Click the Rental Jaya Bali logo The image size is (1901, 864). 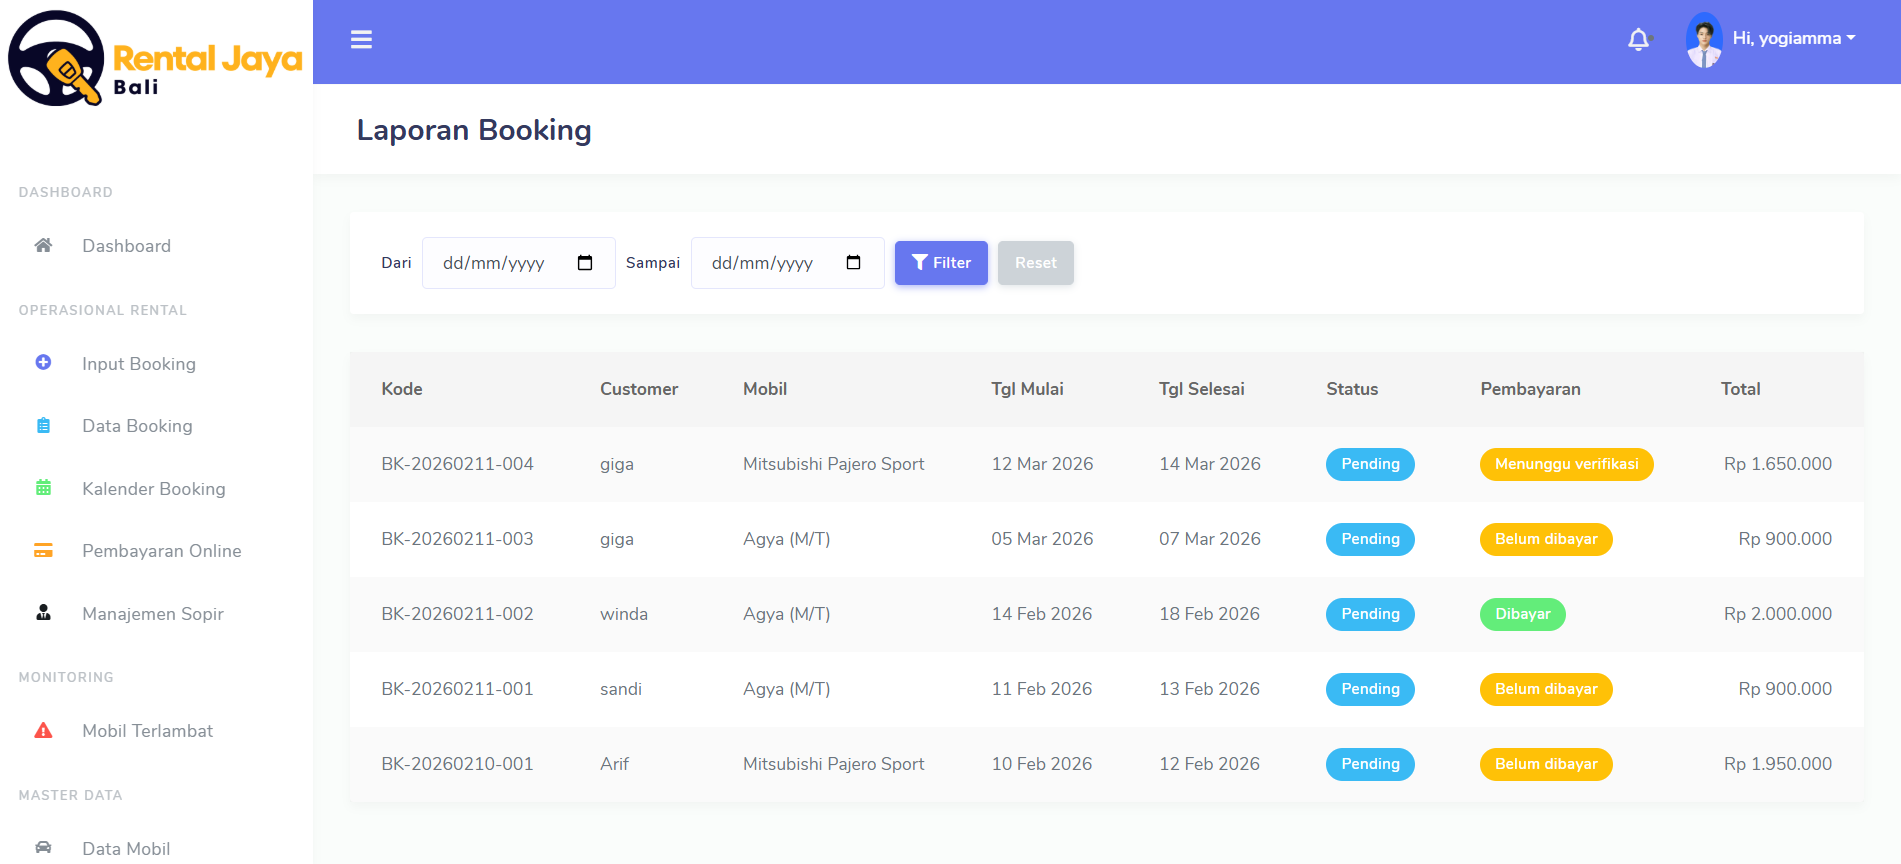coord(156,60)
